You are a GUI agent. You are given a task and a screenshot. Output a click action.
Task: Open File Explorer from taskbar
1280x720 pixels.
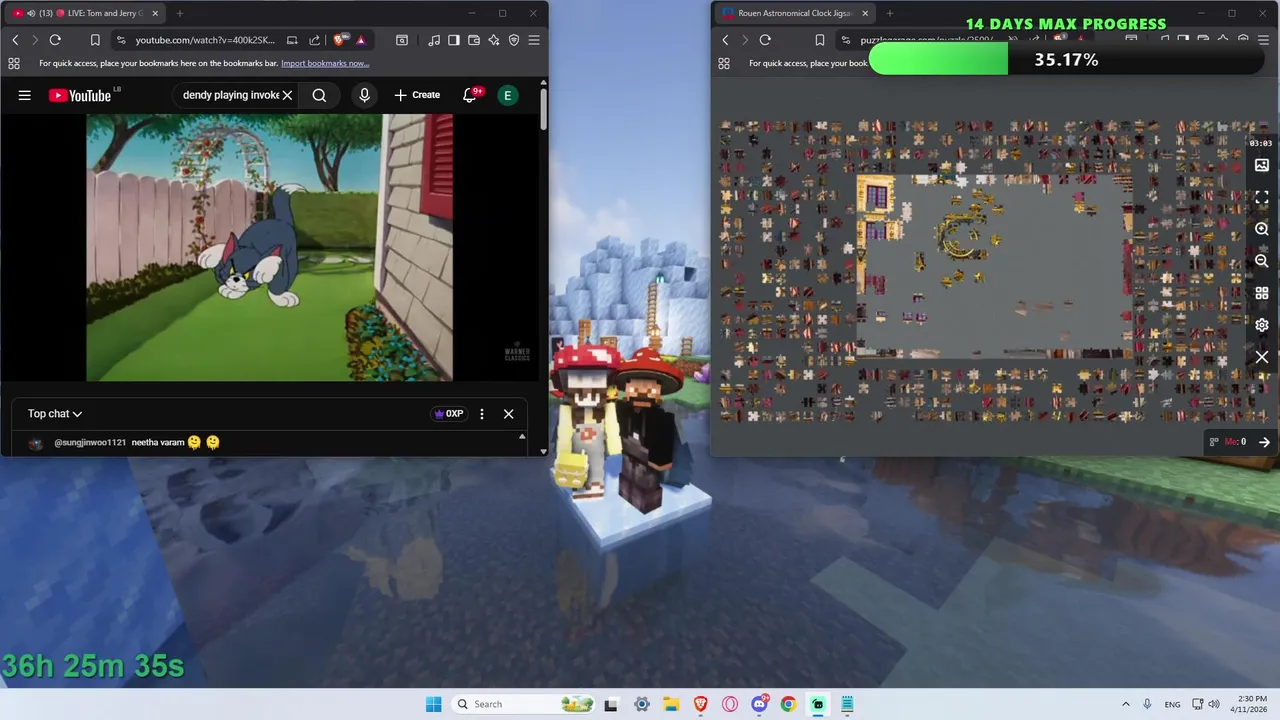[671, 704]
